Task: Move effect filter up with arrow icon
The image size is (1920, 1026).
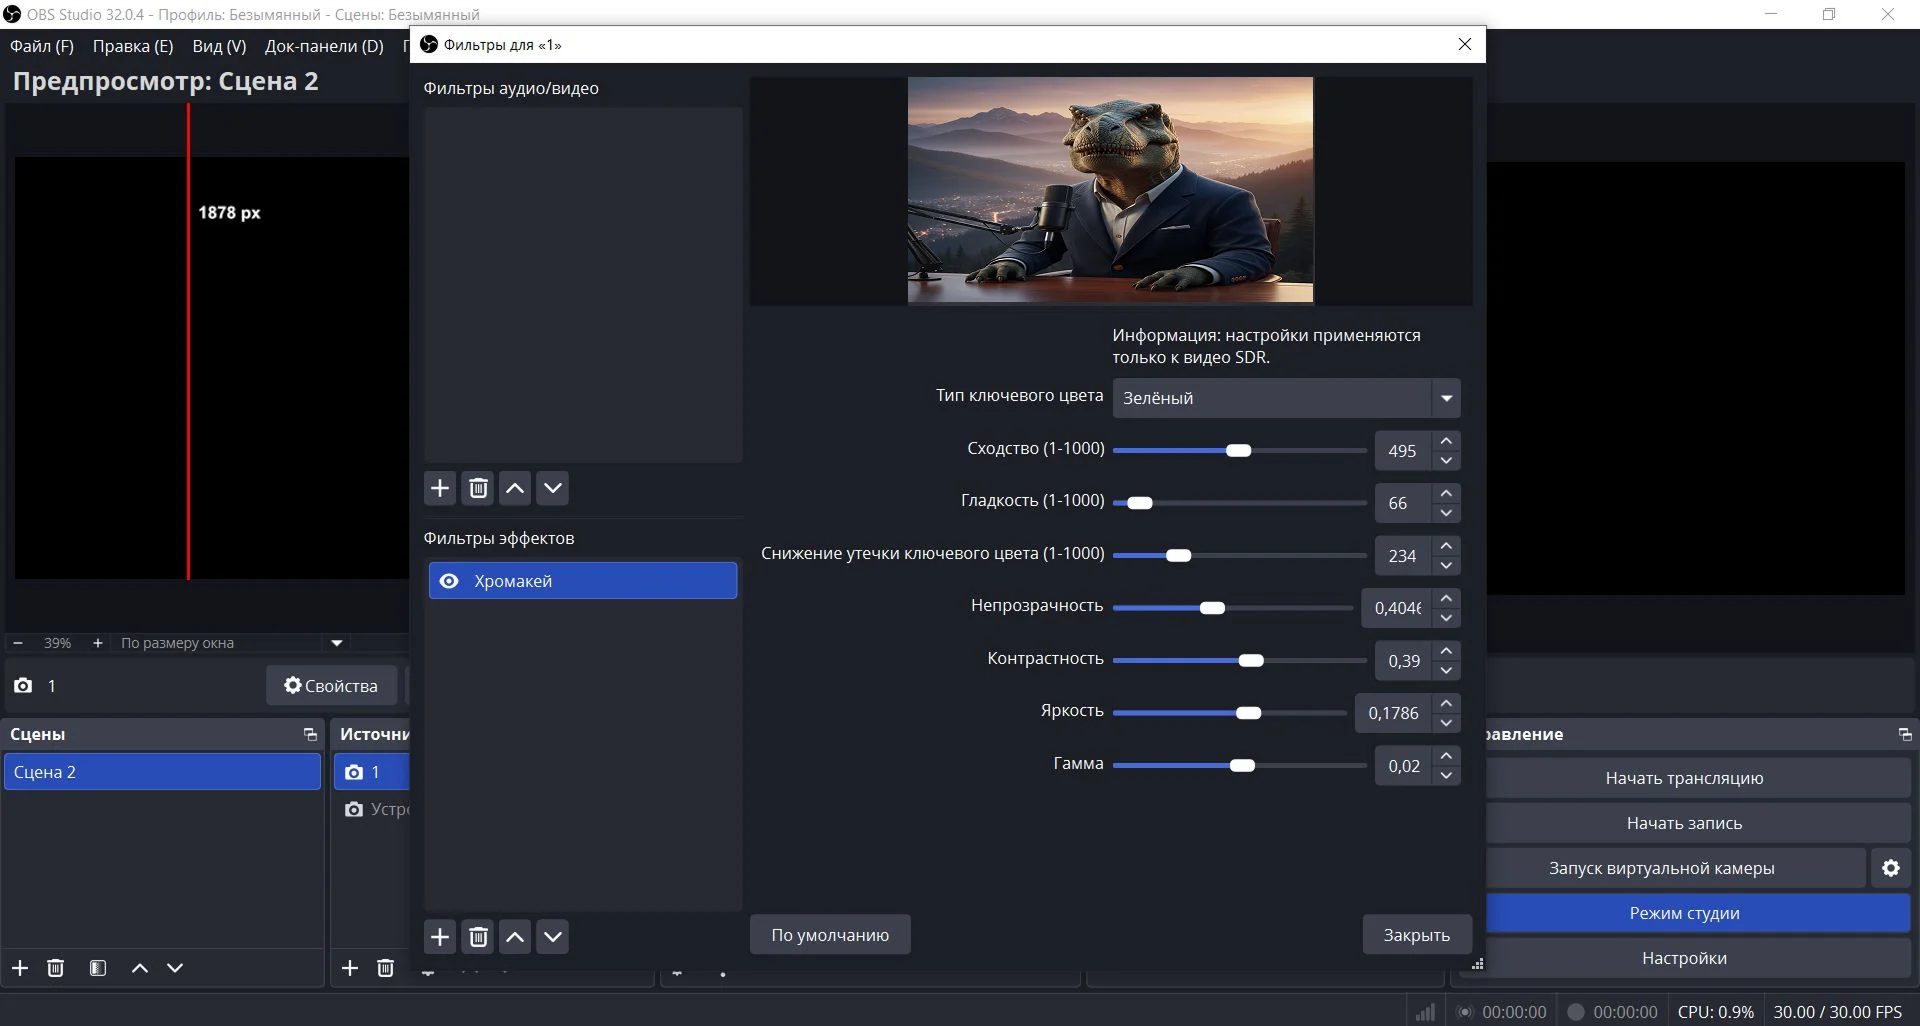Action: [x=515, y=937]
